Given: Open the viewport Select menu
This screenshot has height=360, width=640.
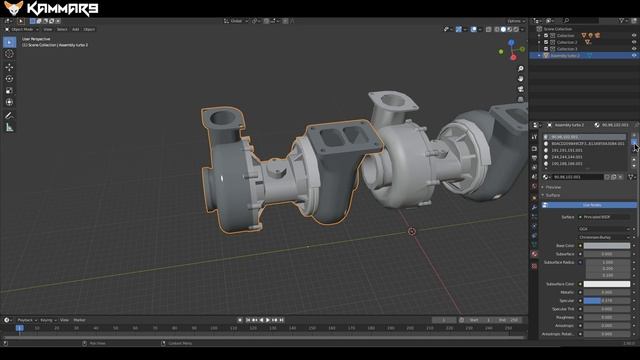Looking at the screenshot, I should 62,29.
